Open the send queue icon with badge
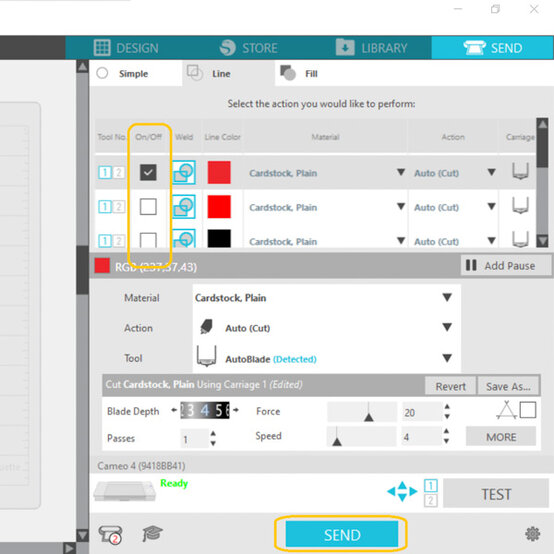 click(110, 534)
